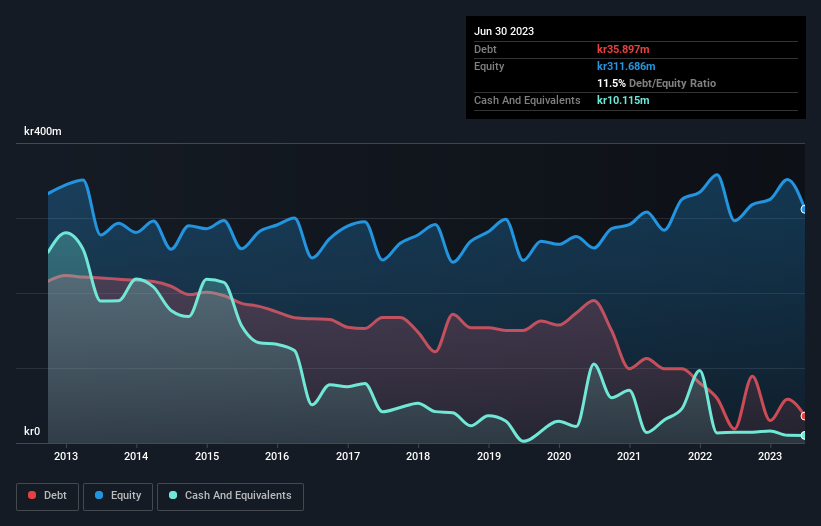Select the 2021 x-axis label
The width and height of the screenshot is (821, 526).
629,456
